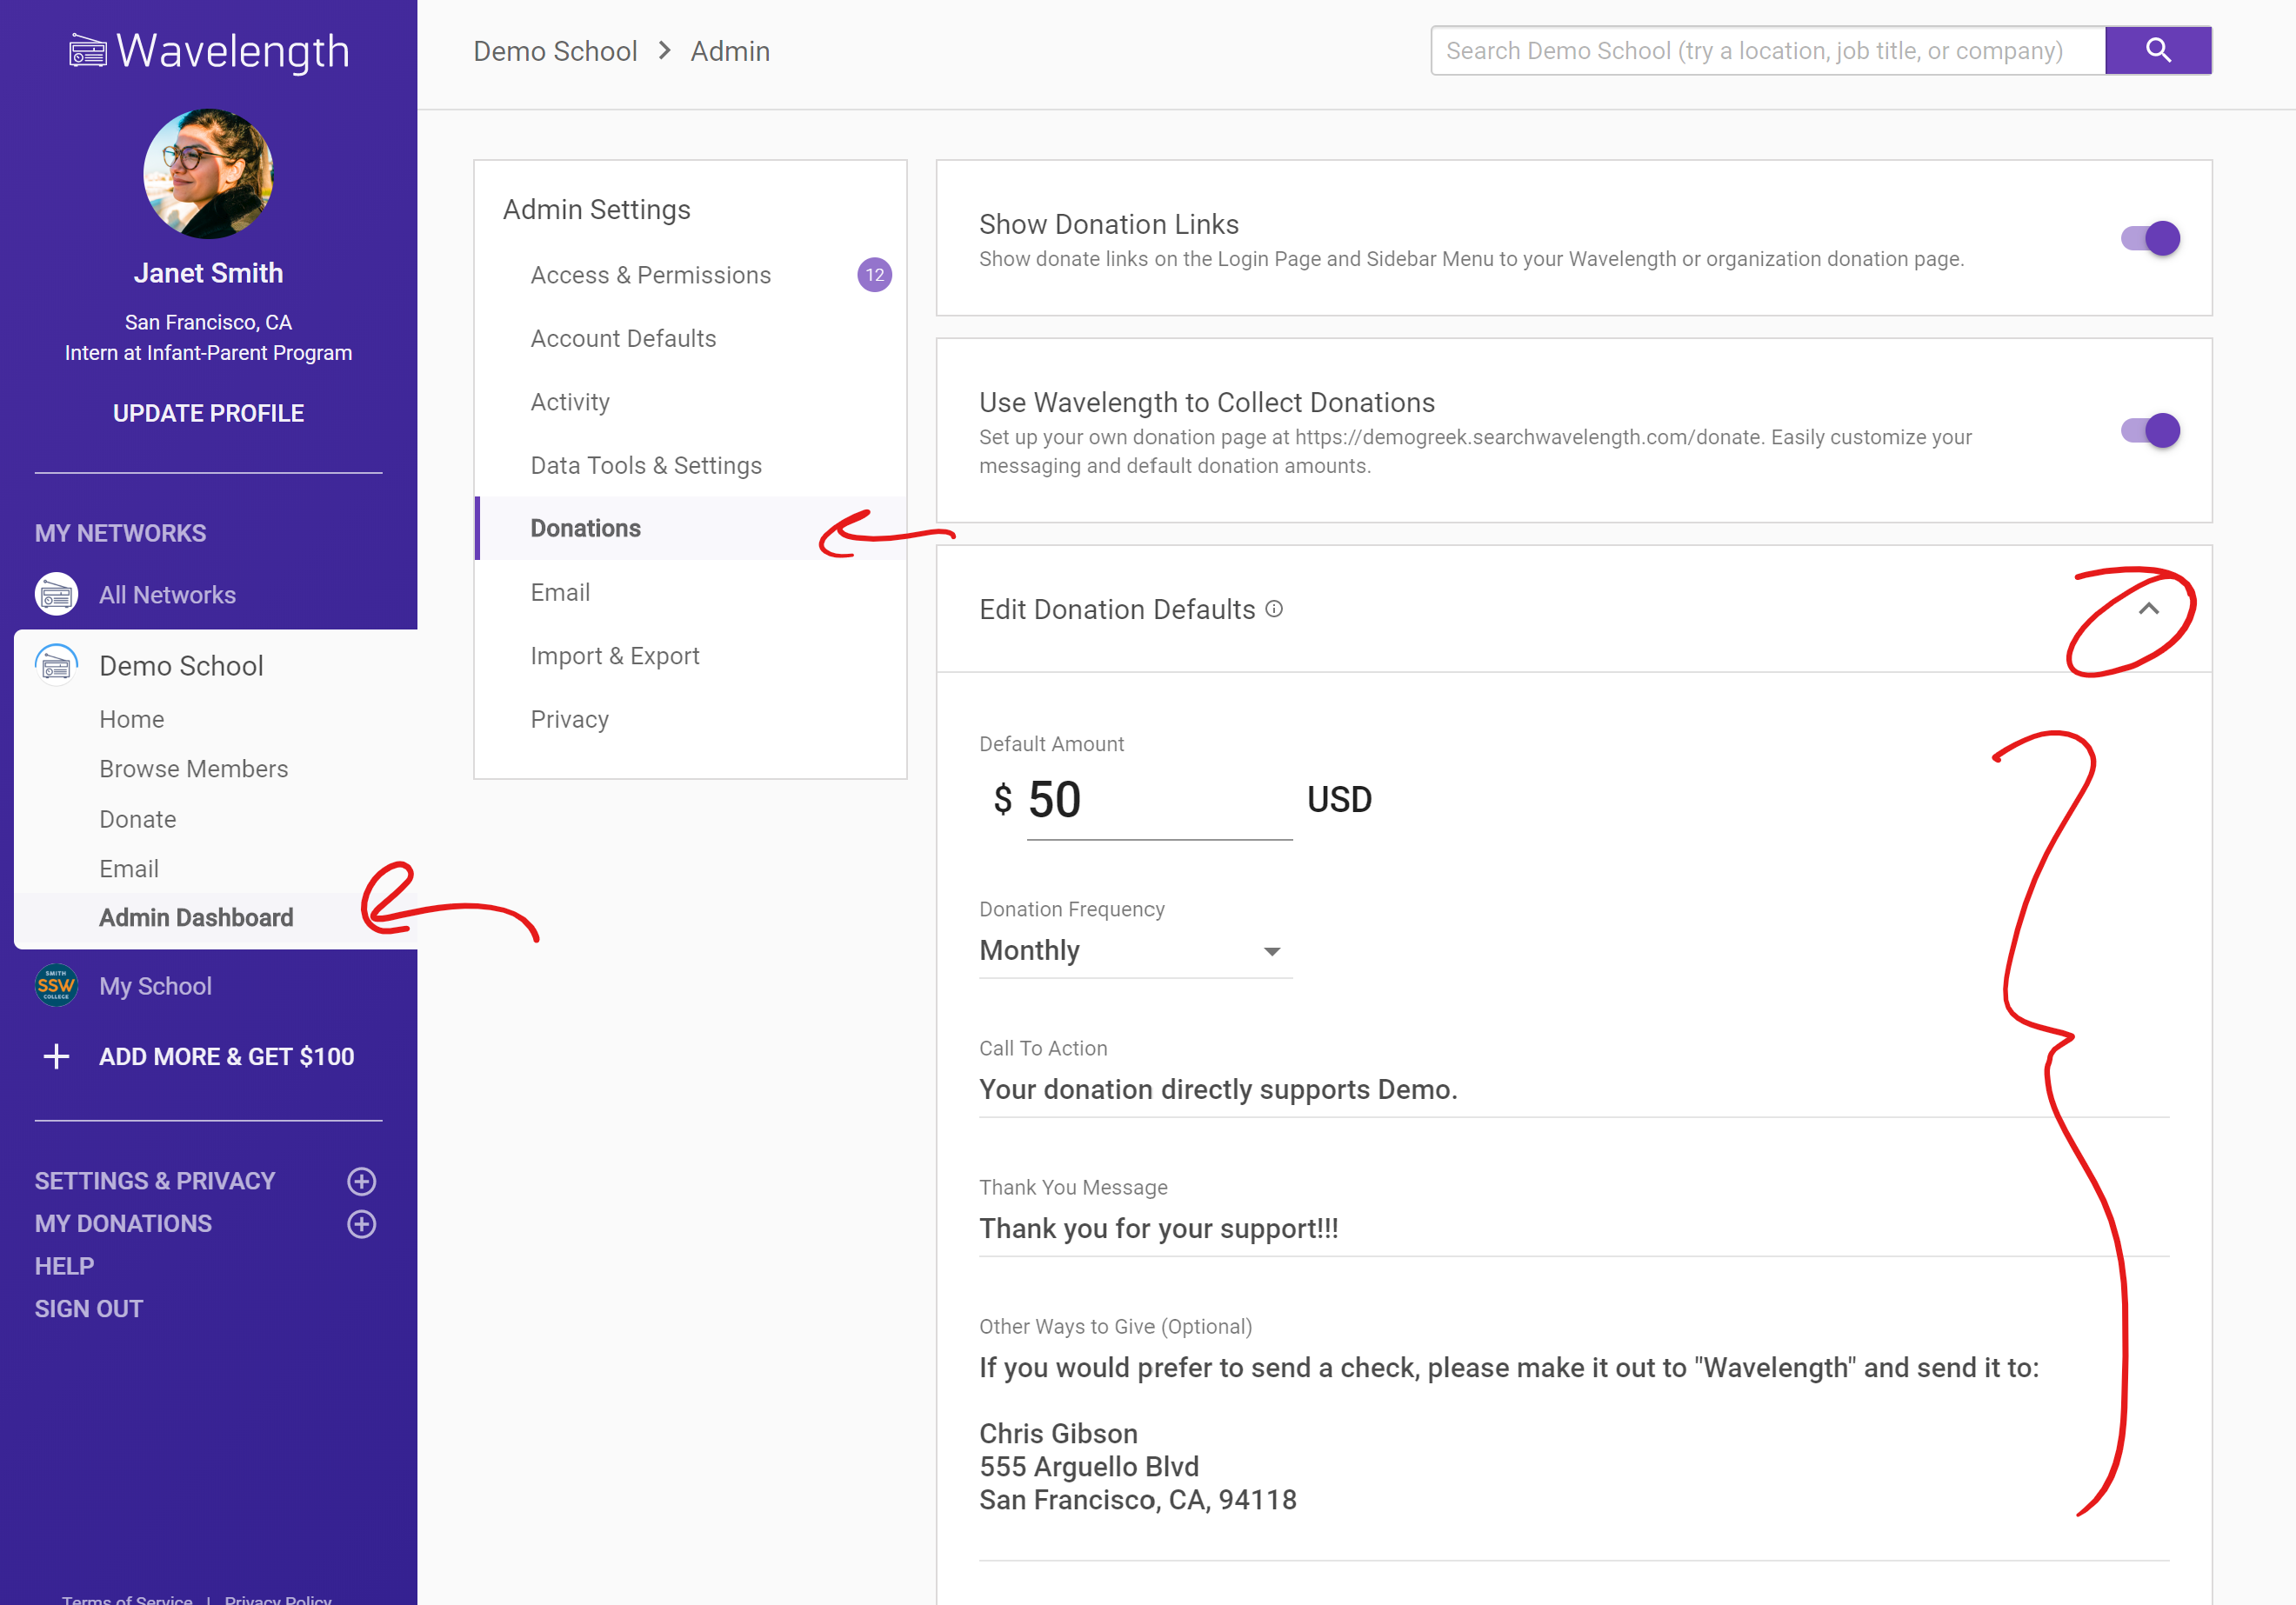Open the Access & Permissions 12 badge

[x=874, y=275]
